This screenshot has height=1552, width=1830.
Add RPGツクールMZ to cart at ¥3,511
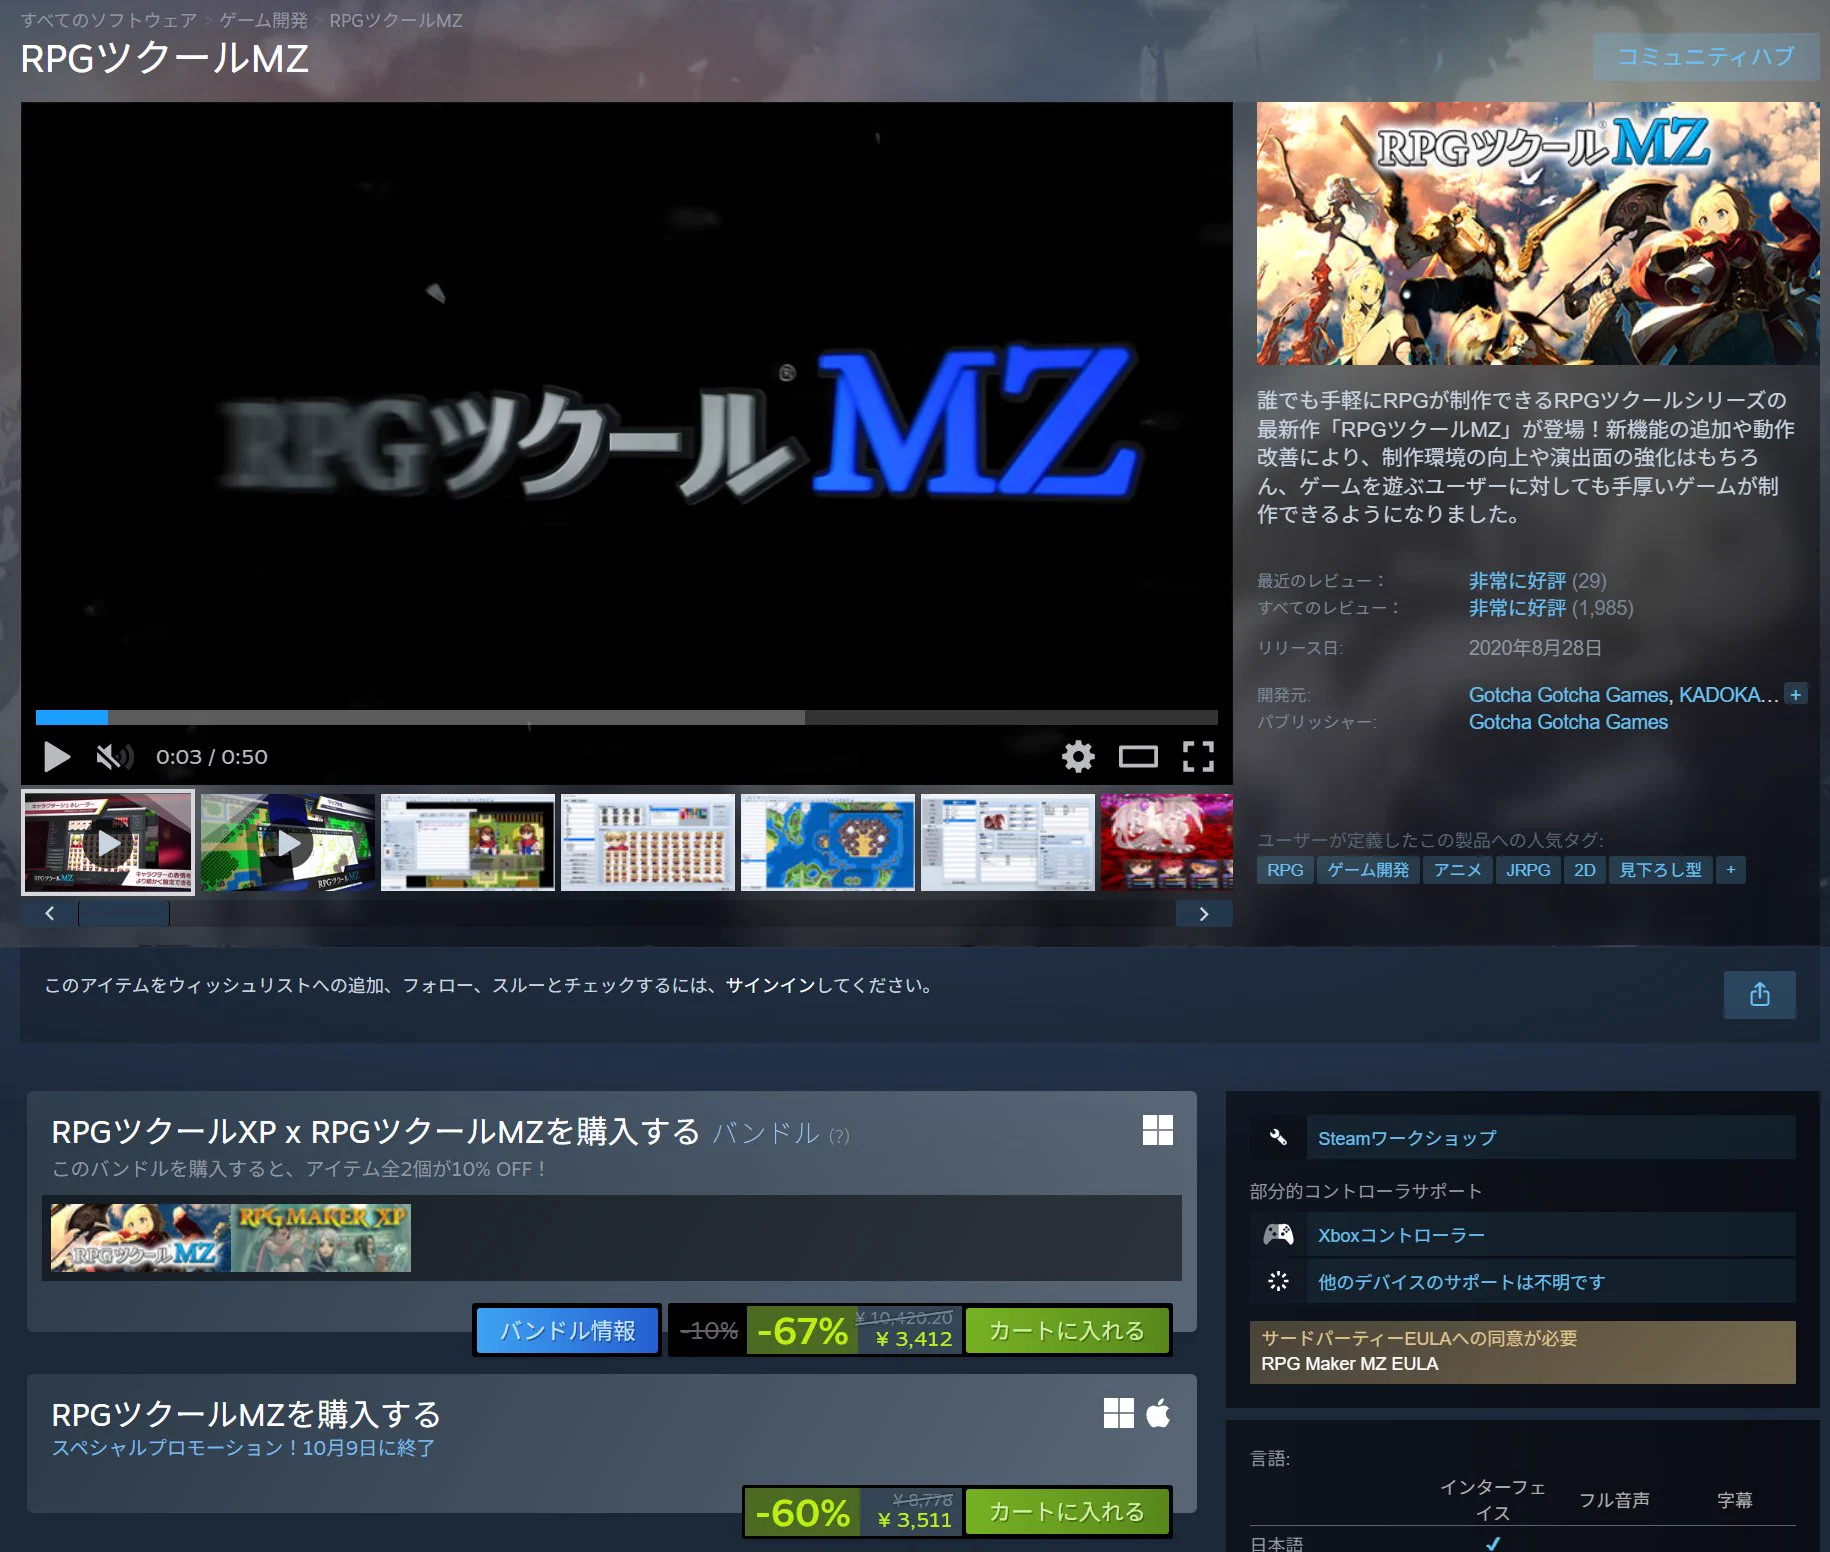(x=1066, y=1511)
